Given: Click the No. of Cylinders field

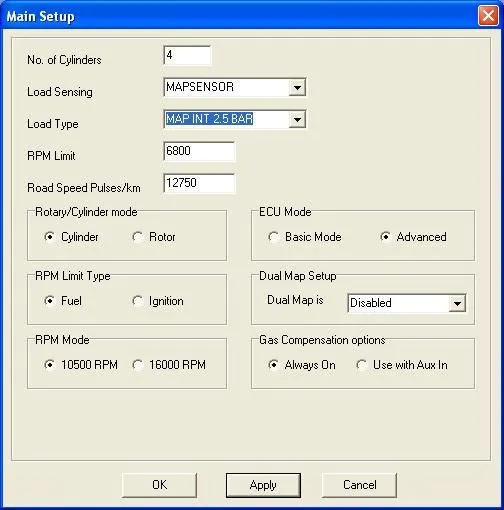Looking at the screenshot, I should point(187,55).
